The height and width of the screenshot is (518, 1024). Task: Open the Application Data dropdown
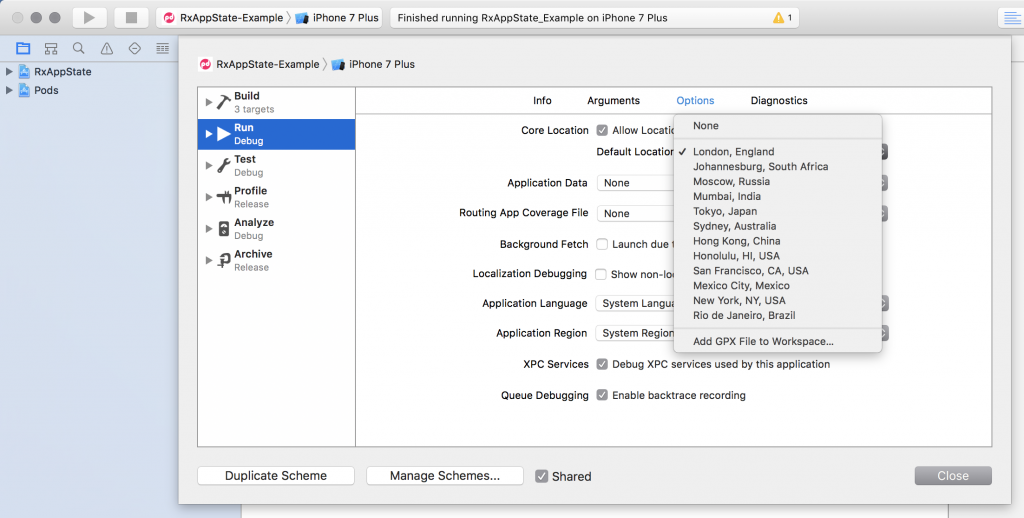742,183
